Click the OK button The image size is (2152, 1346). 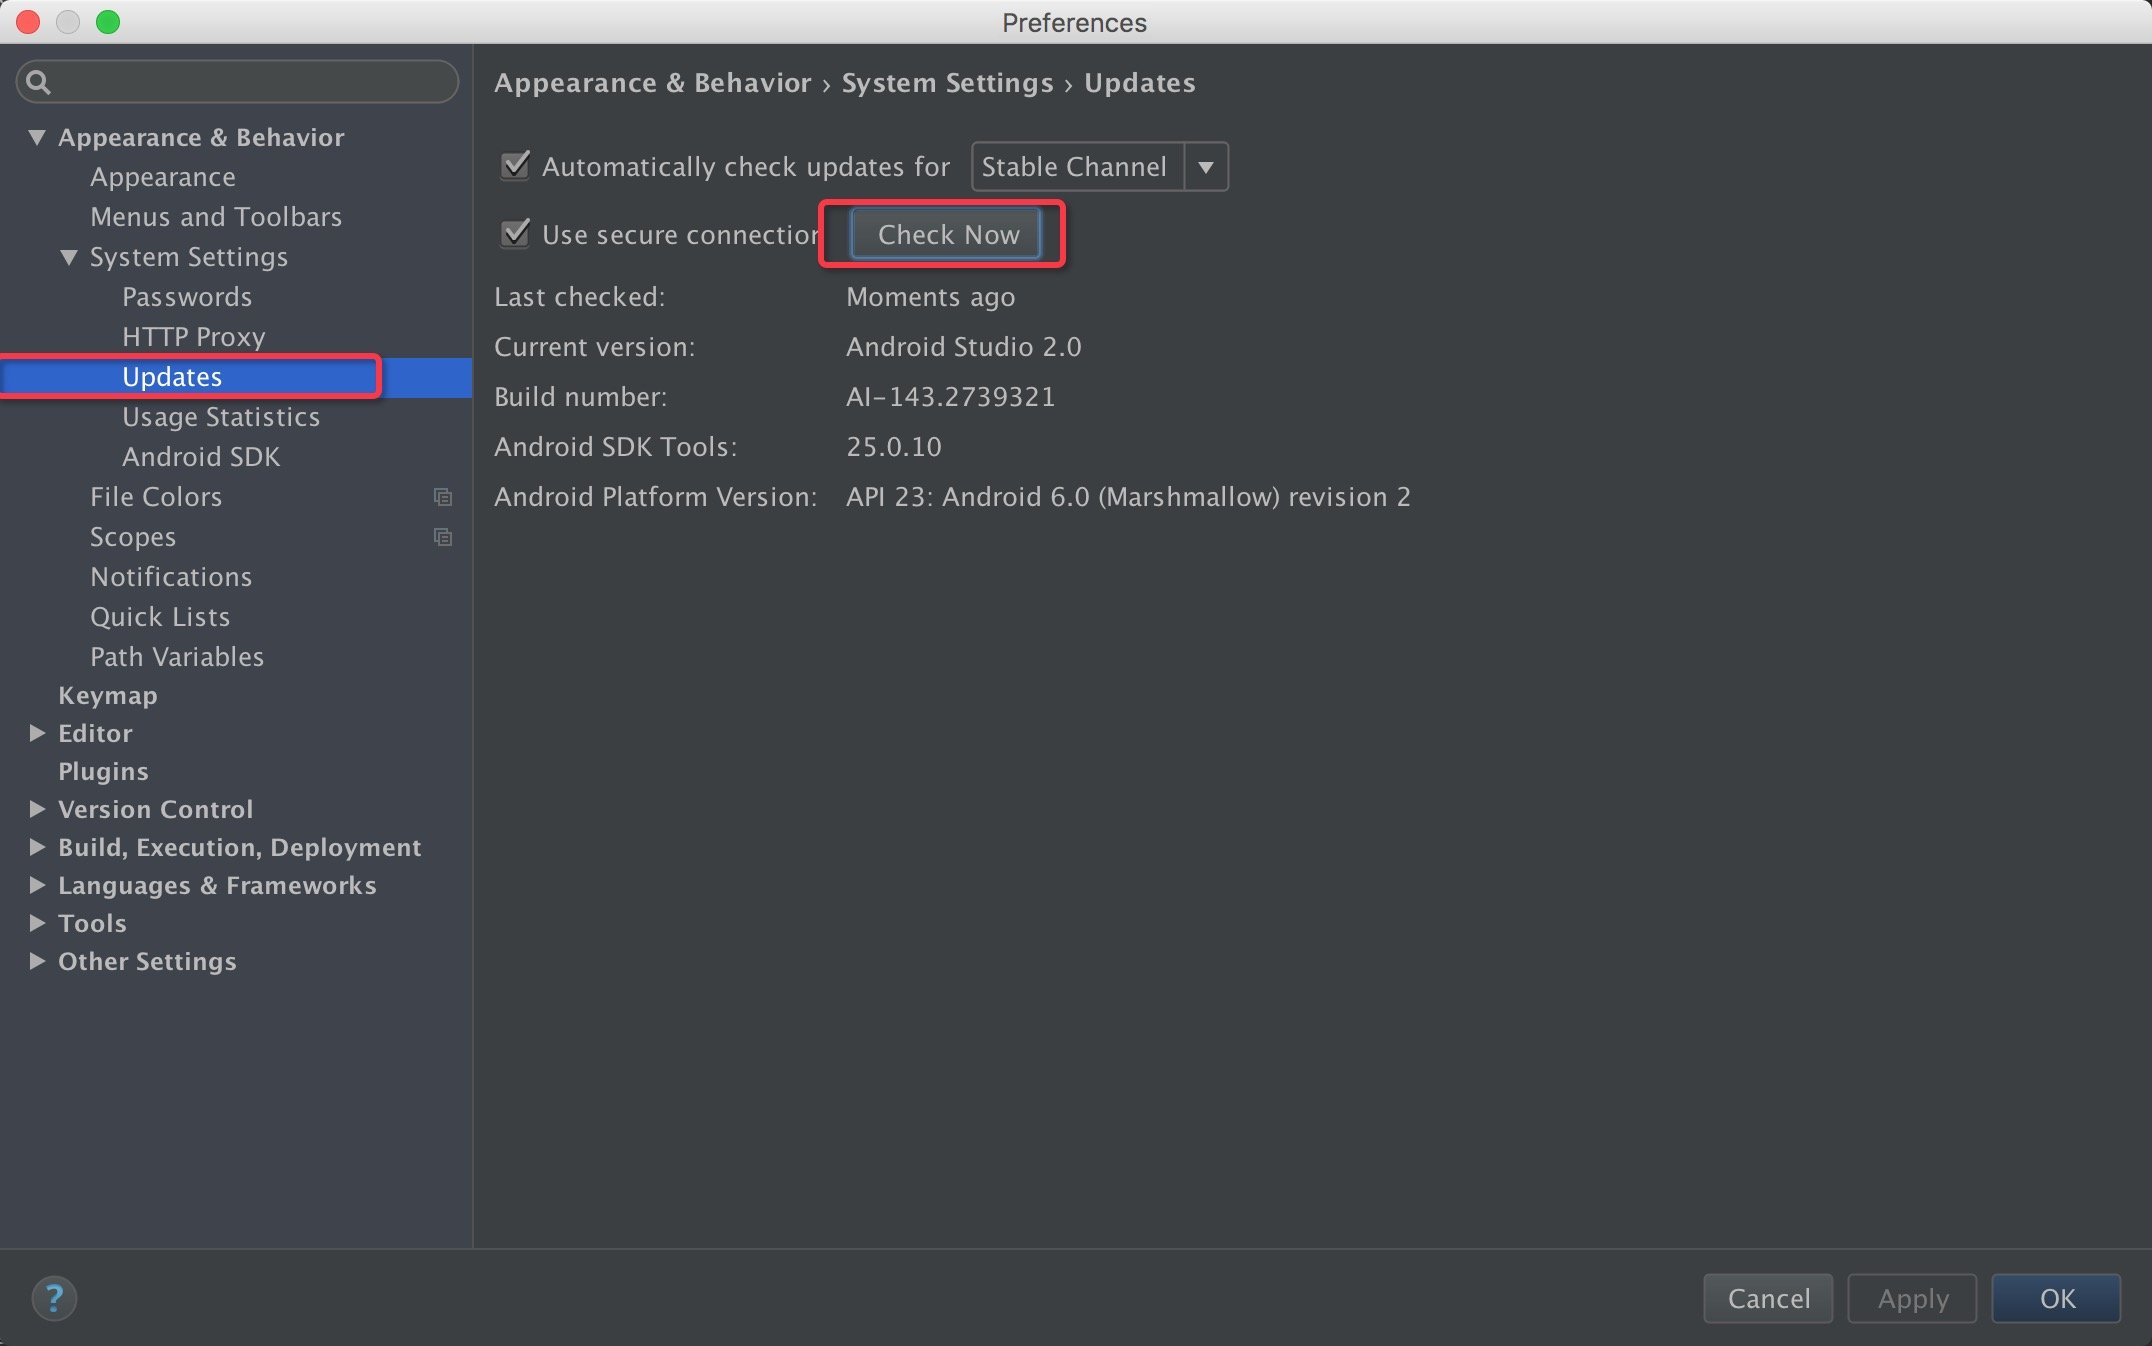pos(2056,1298)
